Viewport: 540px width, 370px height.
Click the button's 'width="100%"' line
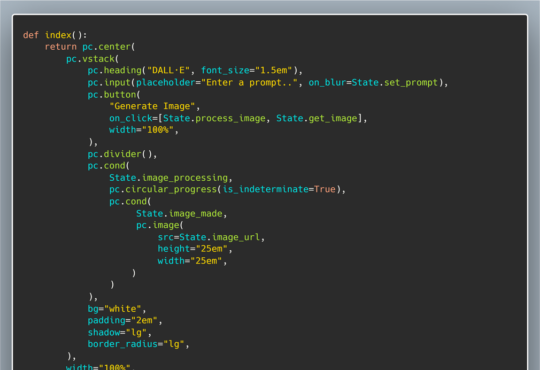point(144,130)
